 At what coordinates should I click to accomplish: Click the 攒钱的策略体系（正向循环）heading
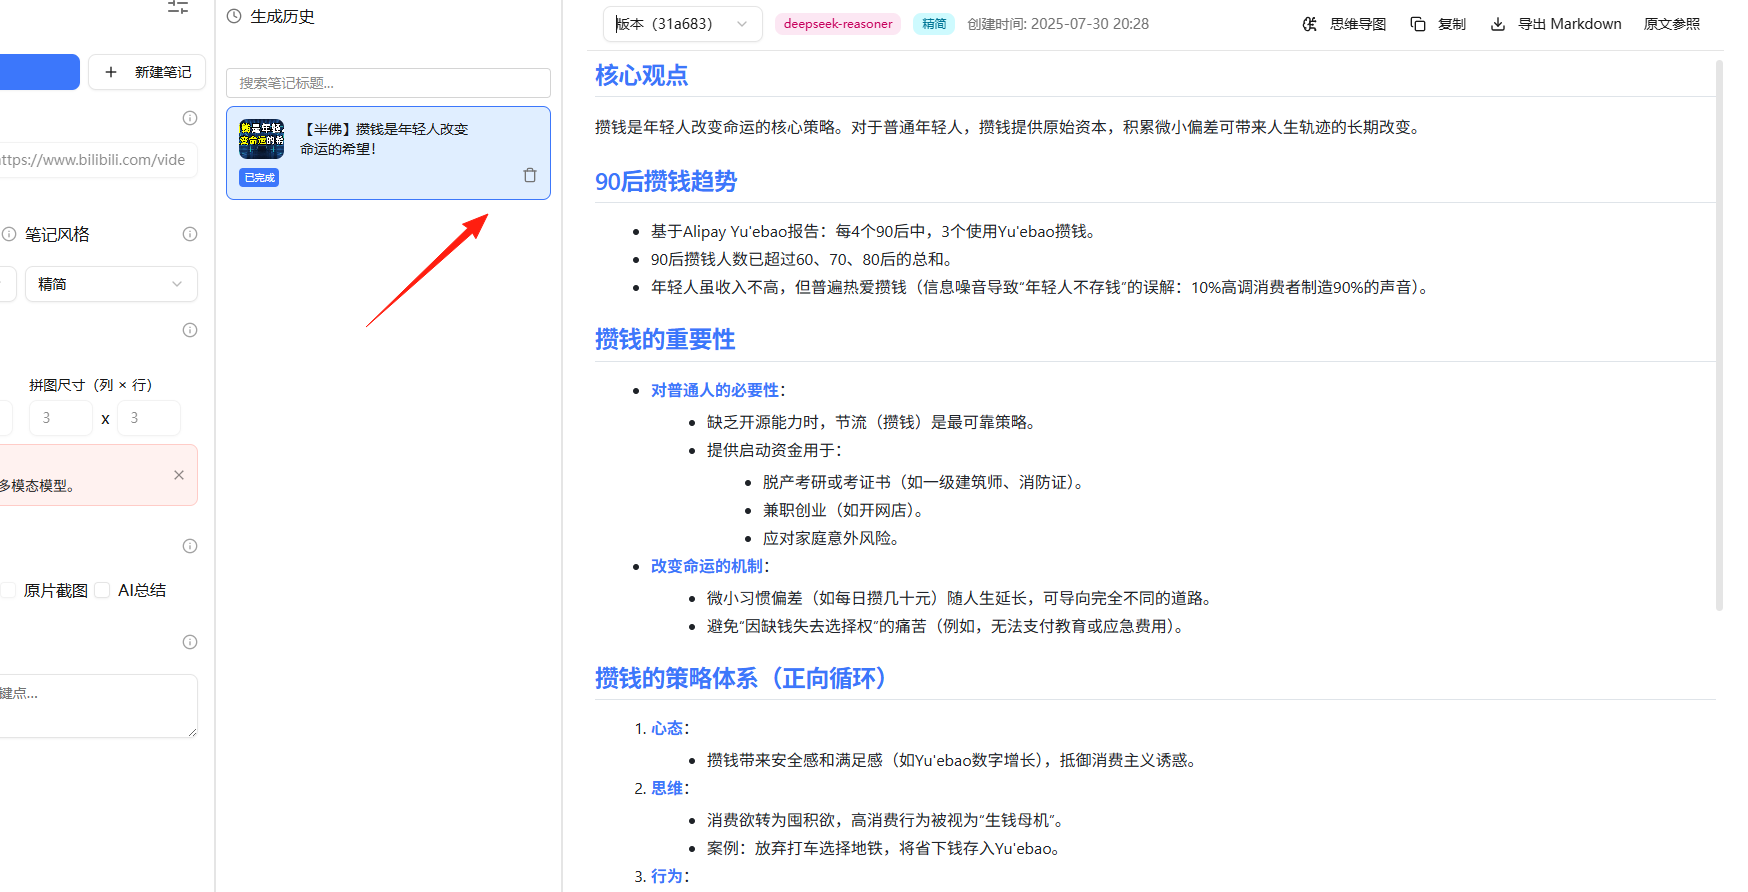click(740, 678)
